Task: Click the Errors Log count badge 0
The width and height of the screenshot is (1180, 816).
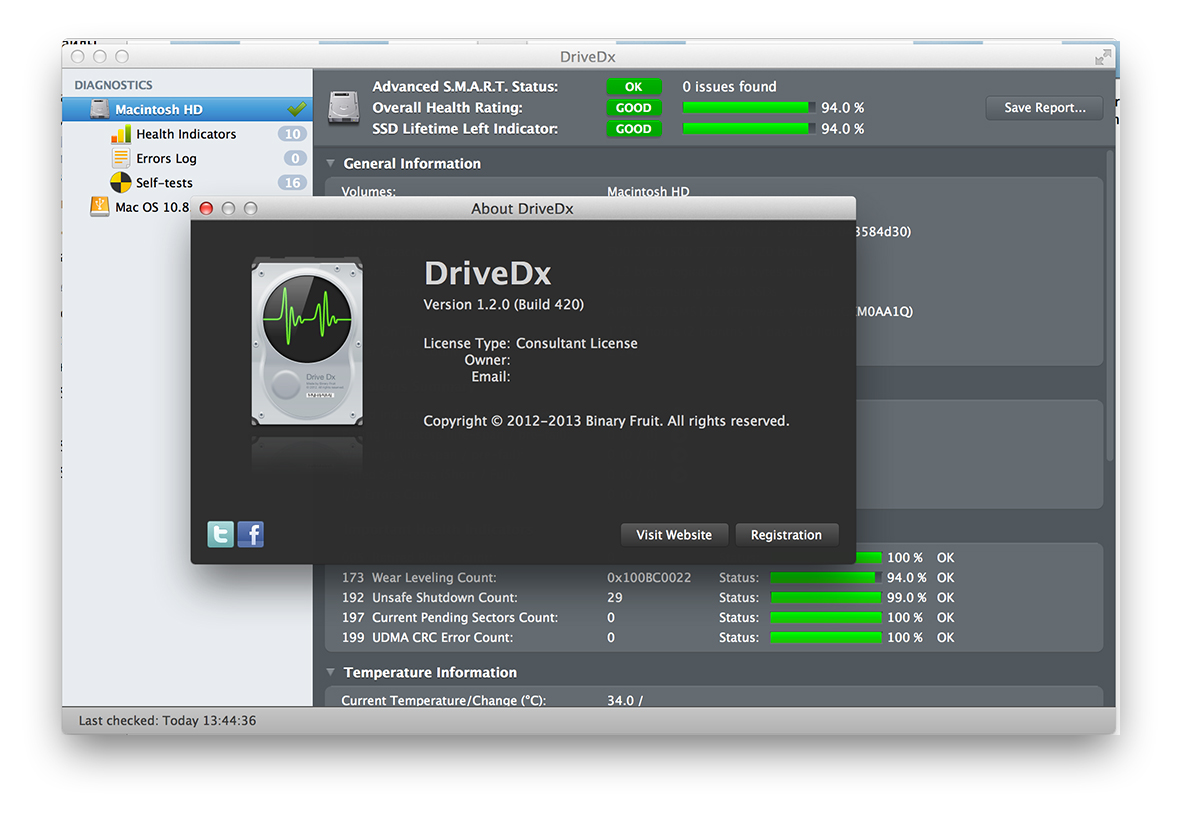Action: point(294,158)
